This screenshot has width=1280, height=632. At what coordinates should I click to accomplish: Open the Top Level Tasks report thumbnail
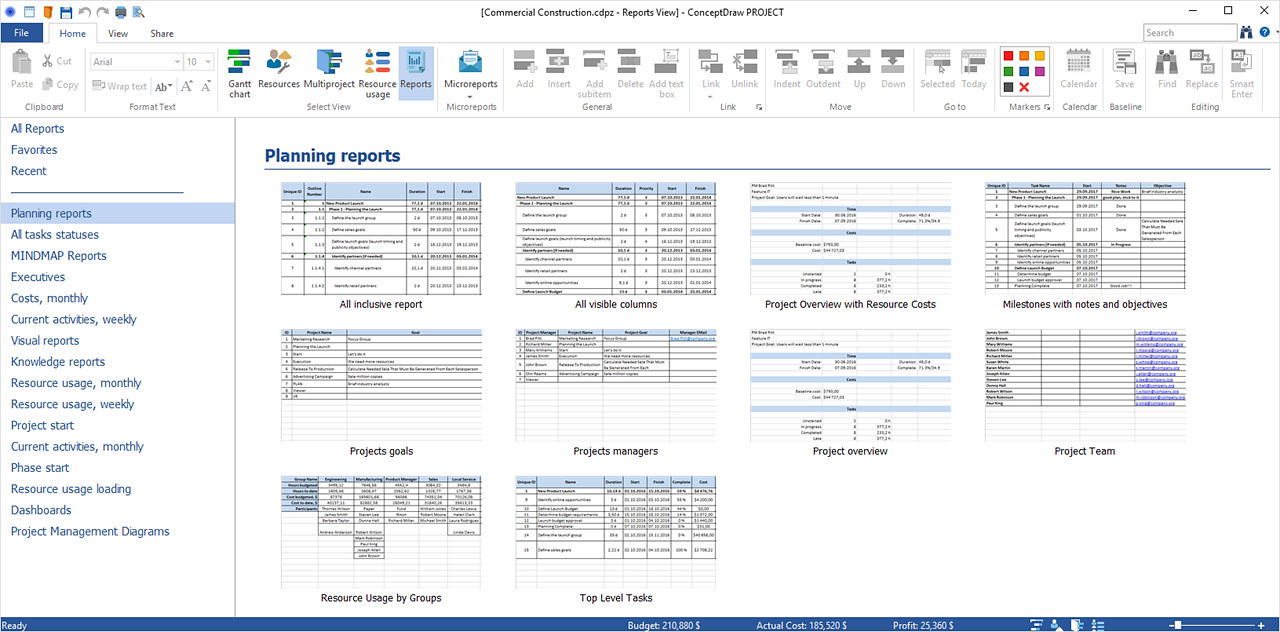pyautogui.click(x=616, y=532)
